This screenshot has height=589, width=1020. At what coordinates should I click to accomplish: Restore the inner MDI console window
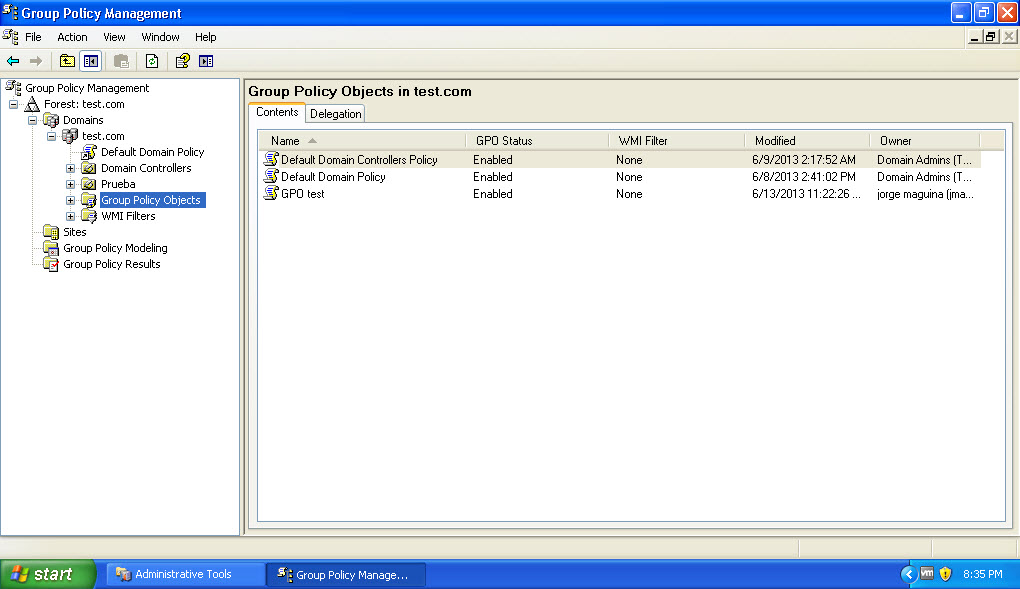pyautogui.click(x=990, y=37)
